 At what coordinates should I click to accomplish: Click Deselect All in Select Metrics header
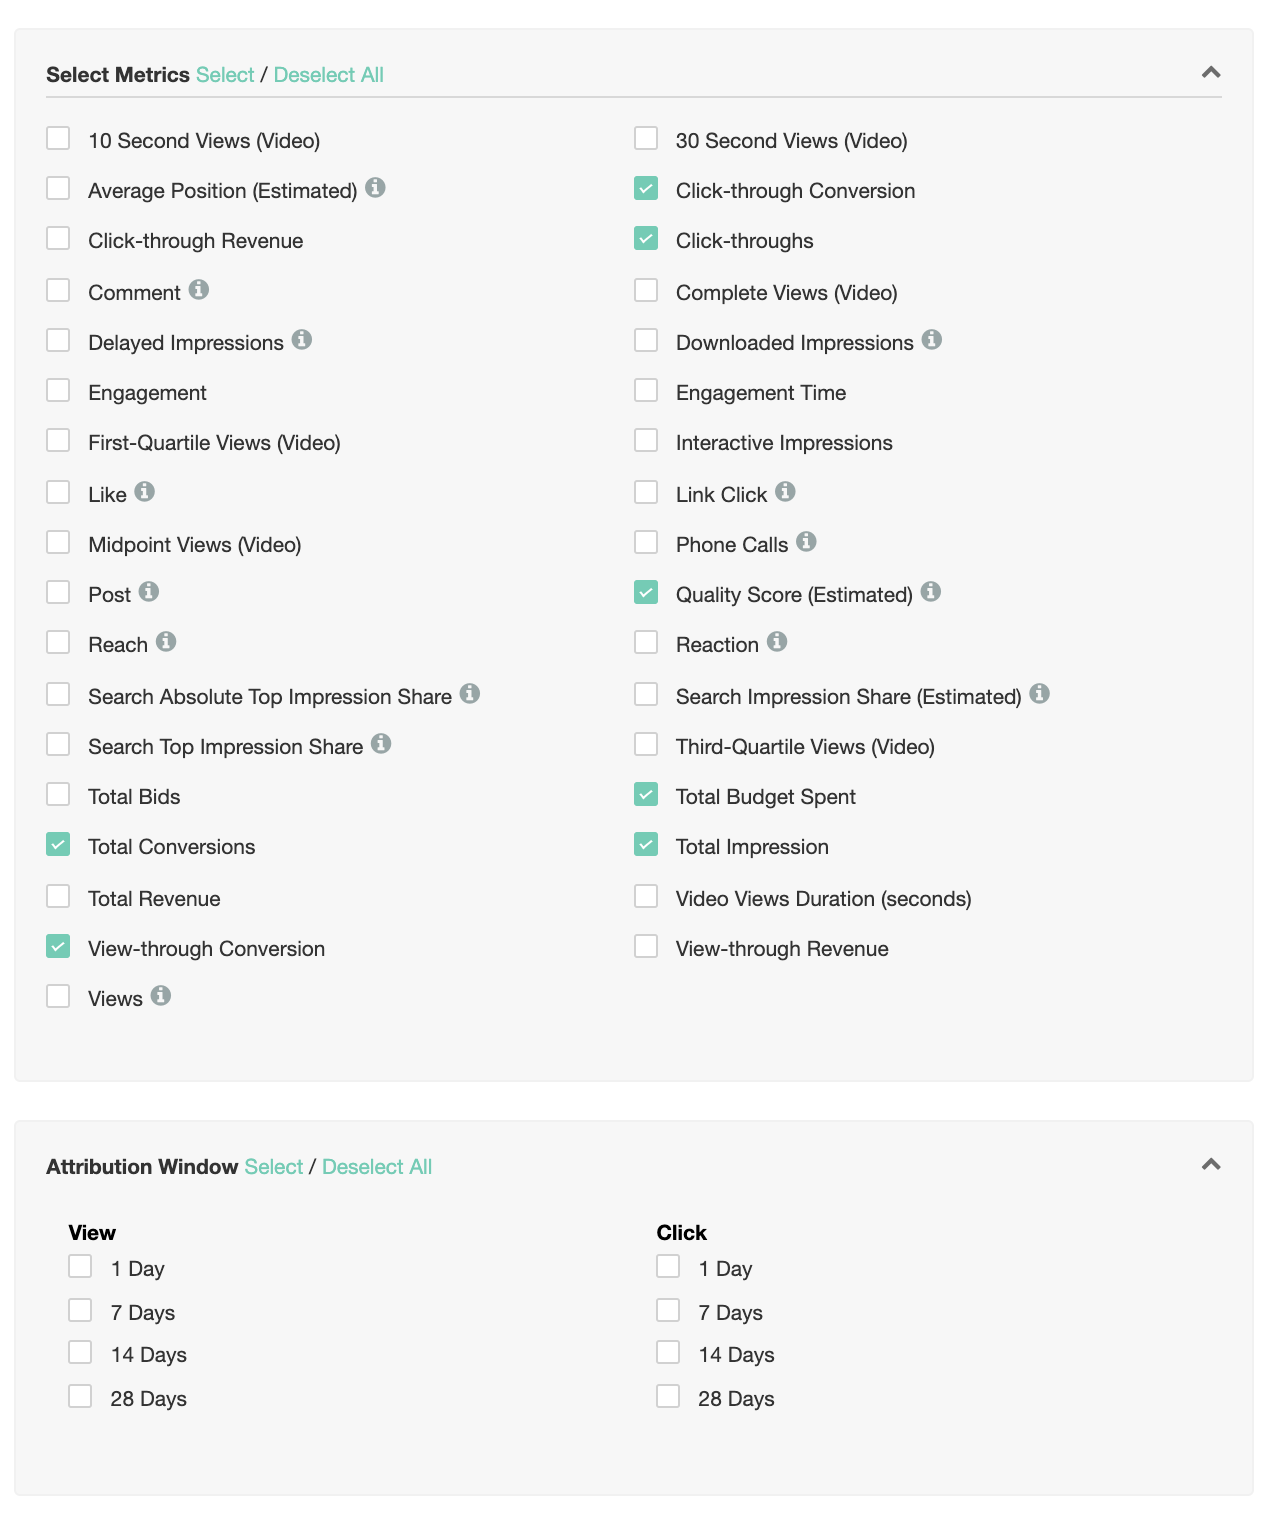point(328,75)
